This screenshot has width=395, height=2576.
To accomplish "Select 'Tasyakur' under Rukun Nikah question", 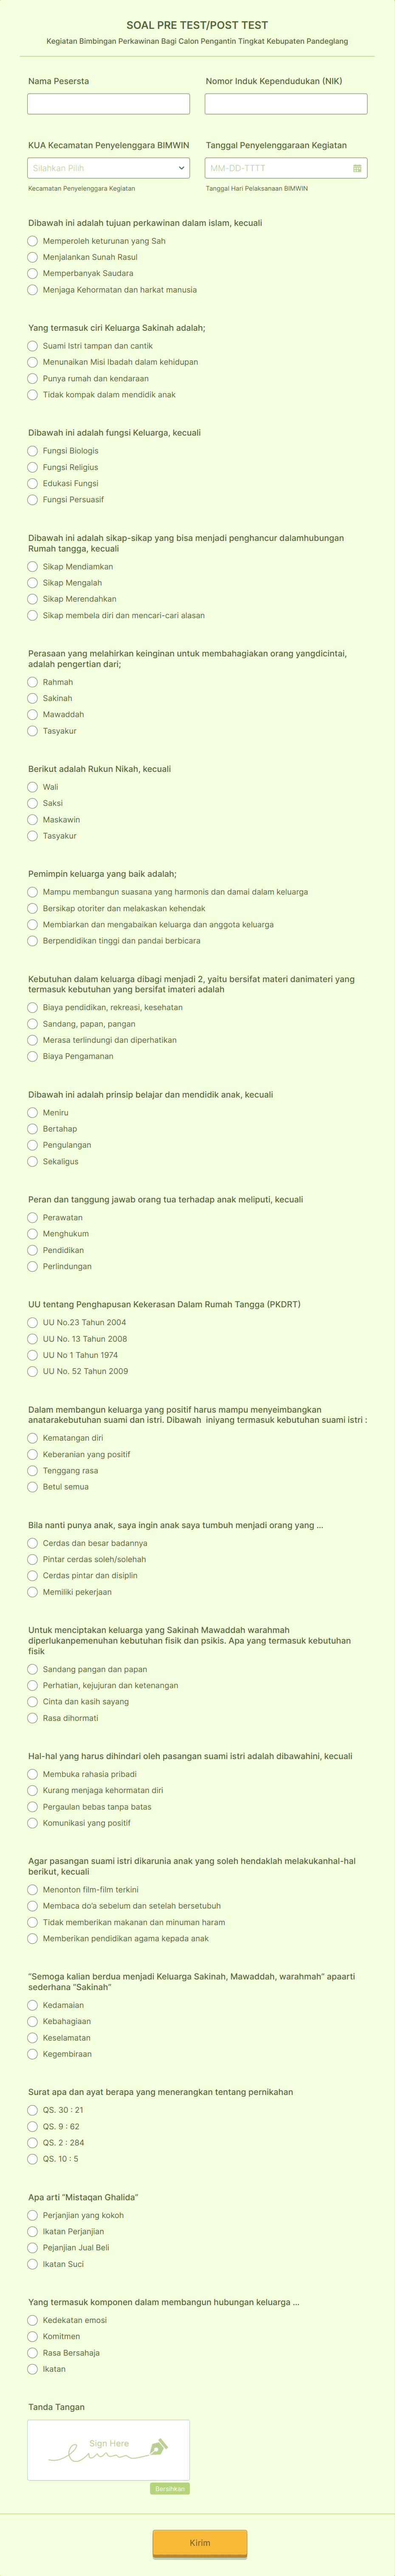I will tap(31, 836).
